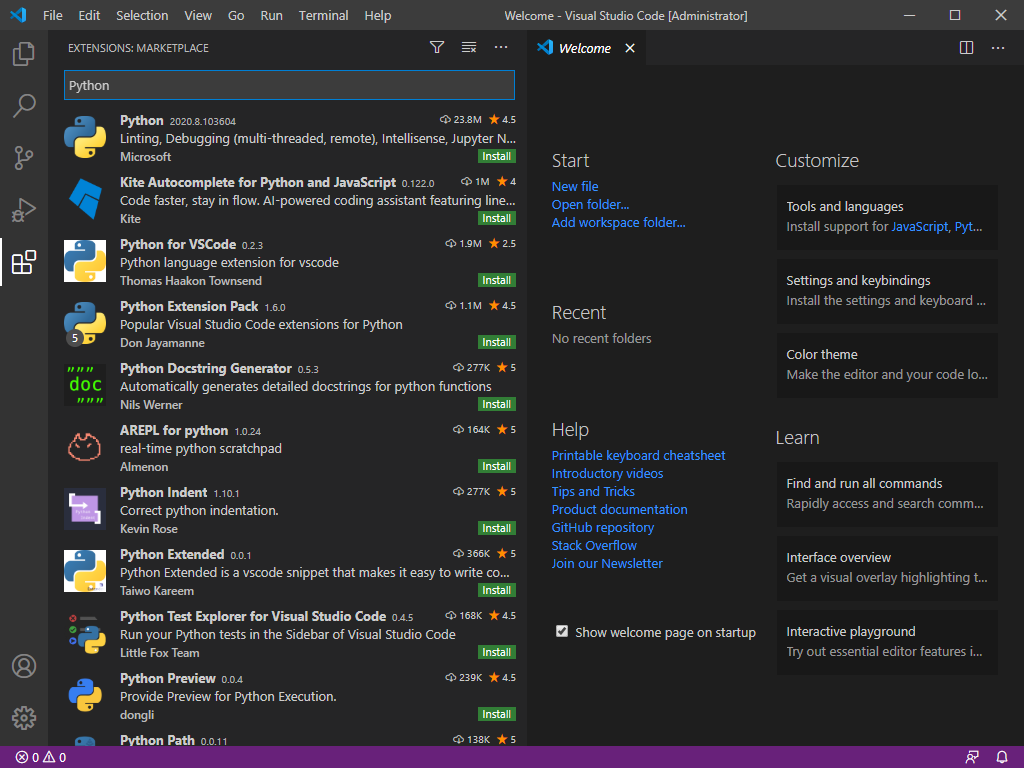Install Python for VSCode extension
1024x768 pixels.
click(497, 280)
